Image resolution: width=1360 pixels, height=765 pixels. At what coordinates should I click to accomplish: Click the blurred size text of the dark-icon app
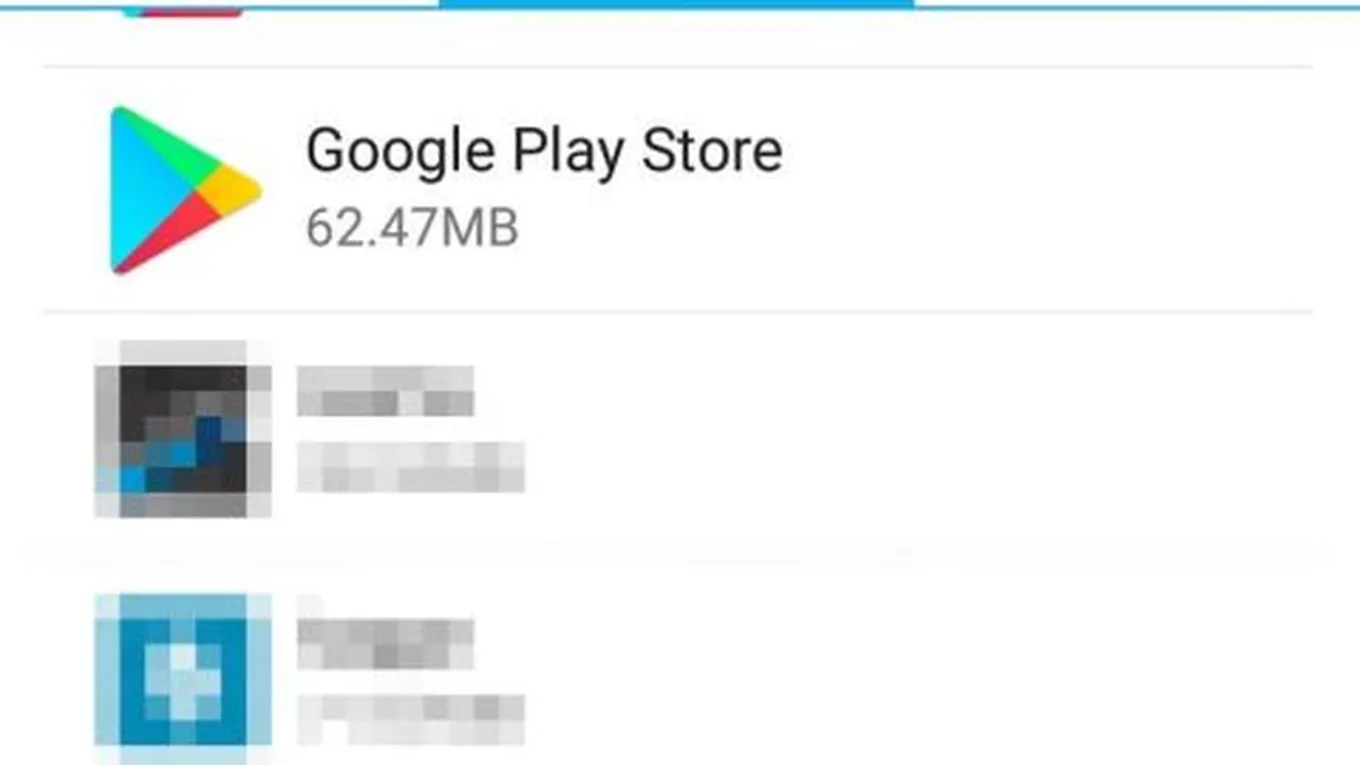click(x=411, y=468)
